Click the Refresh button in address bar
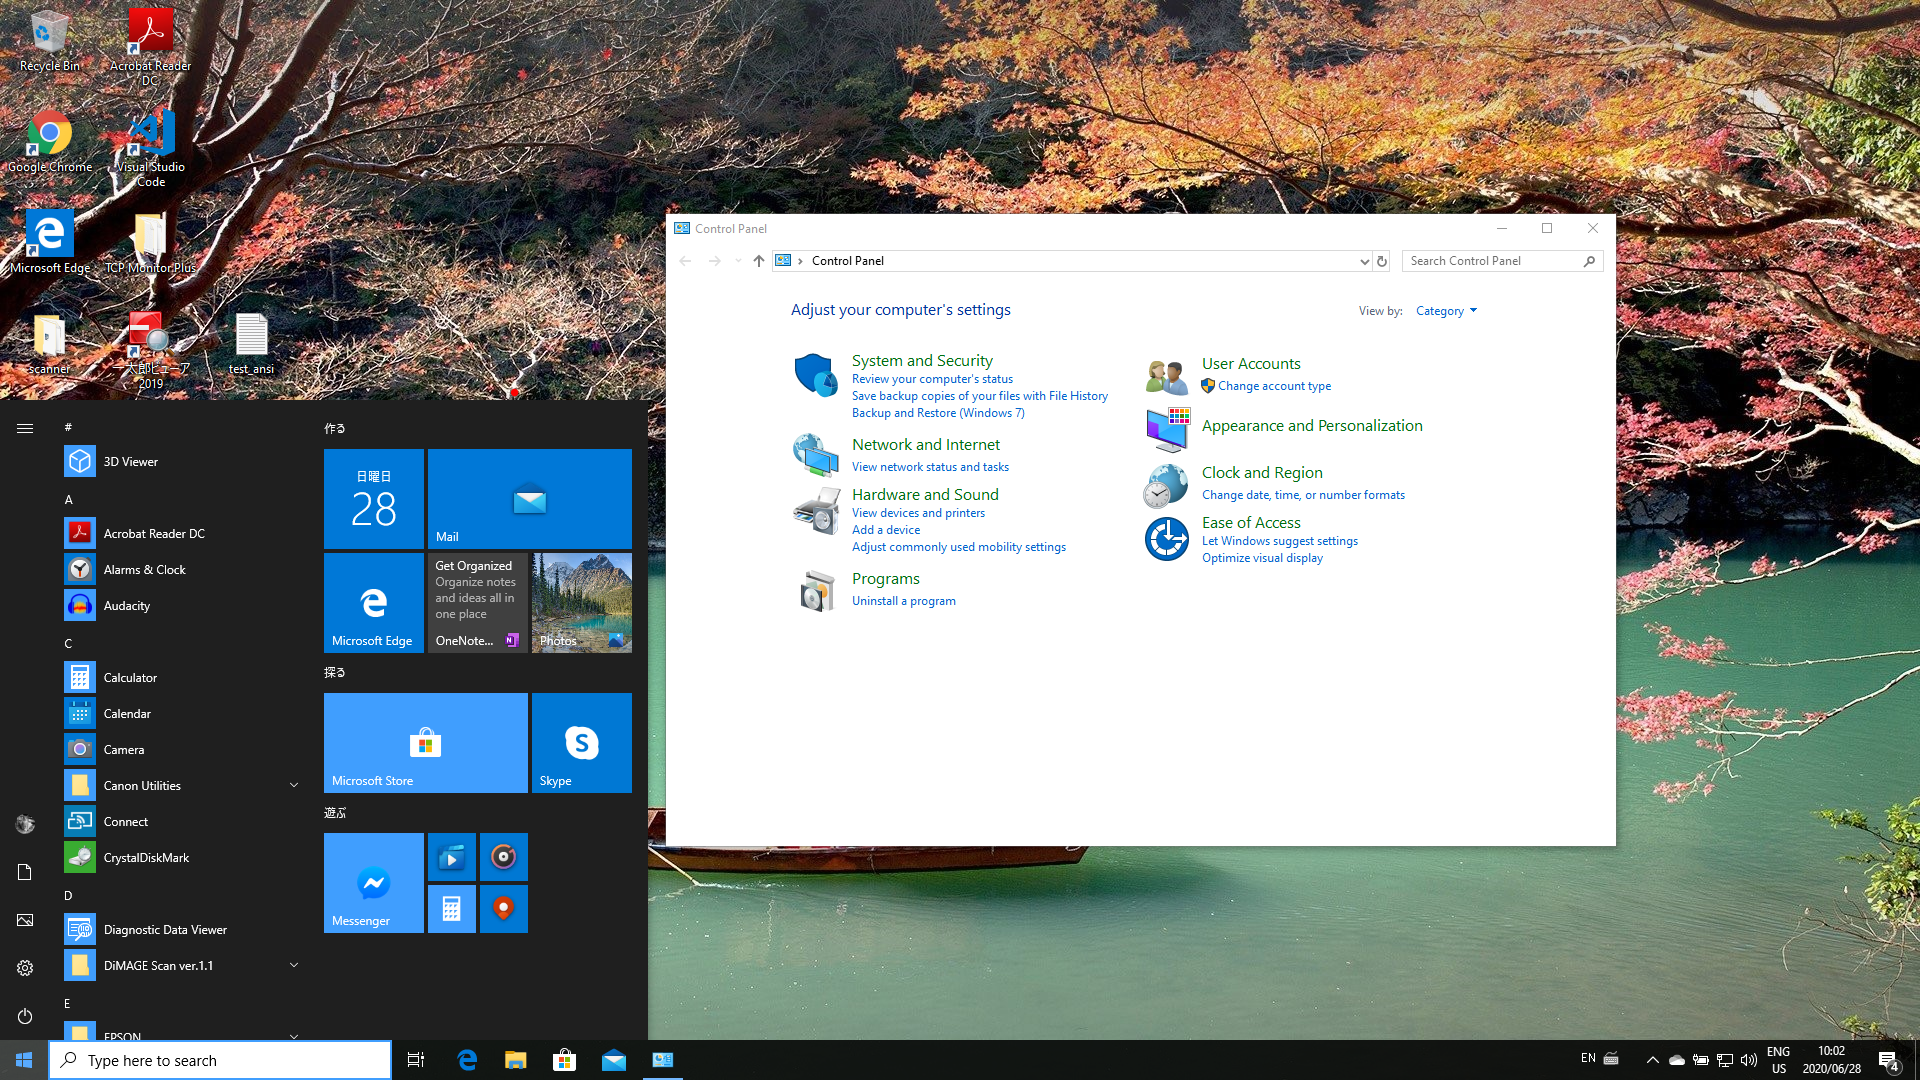The image size is (1920, 1080). pos(1382,261)
